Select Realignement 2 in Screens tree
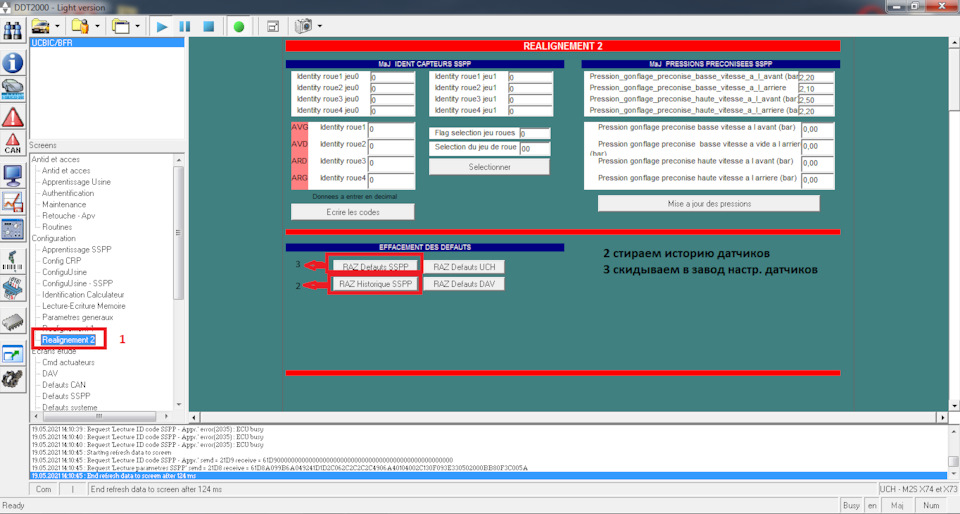 click(69, 340)
